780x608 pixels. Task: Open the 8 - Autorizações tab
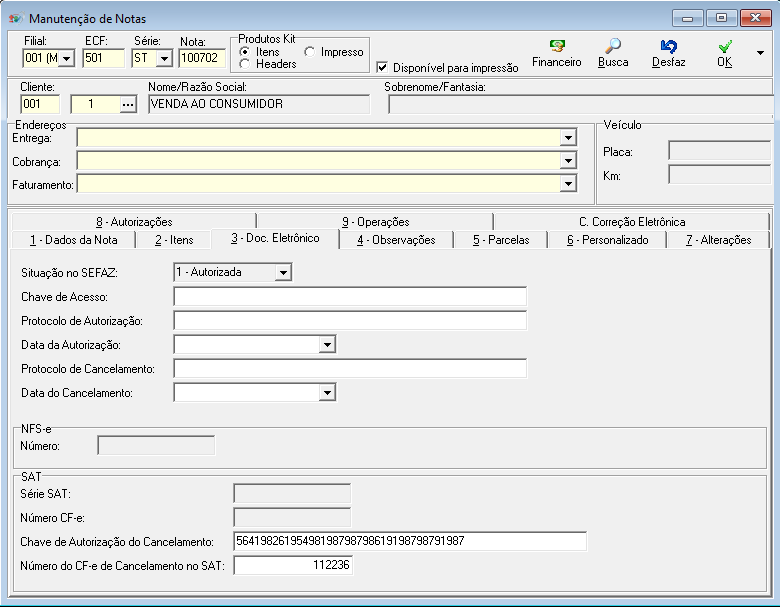click(134, 222)
